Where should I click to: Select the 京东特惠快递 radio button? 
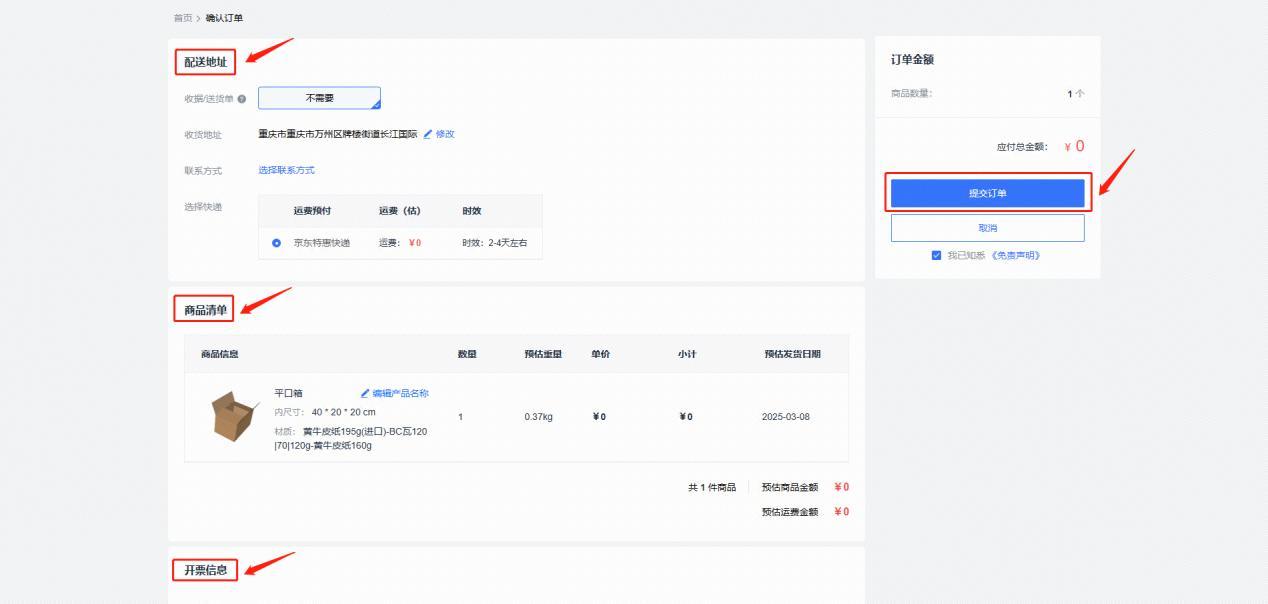[277, 243]
